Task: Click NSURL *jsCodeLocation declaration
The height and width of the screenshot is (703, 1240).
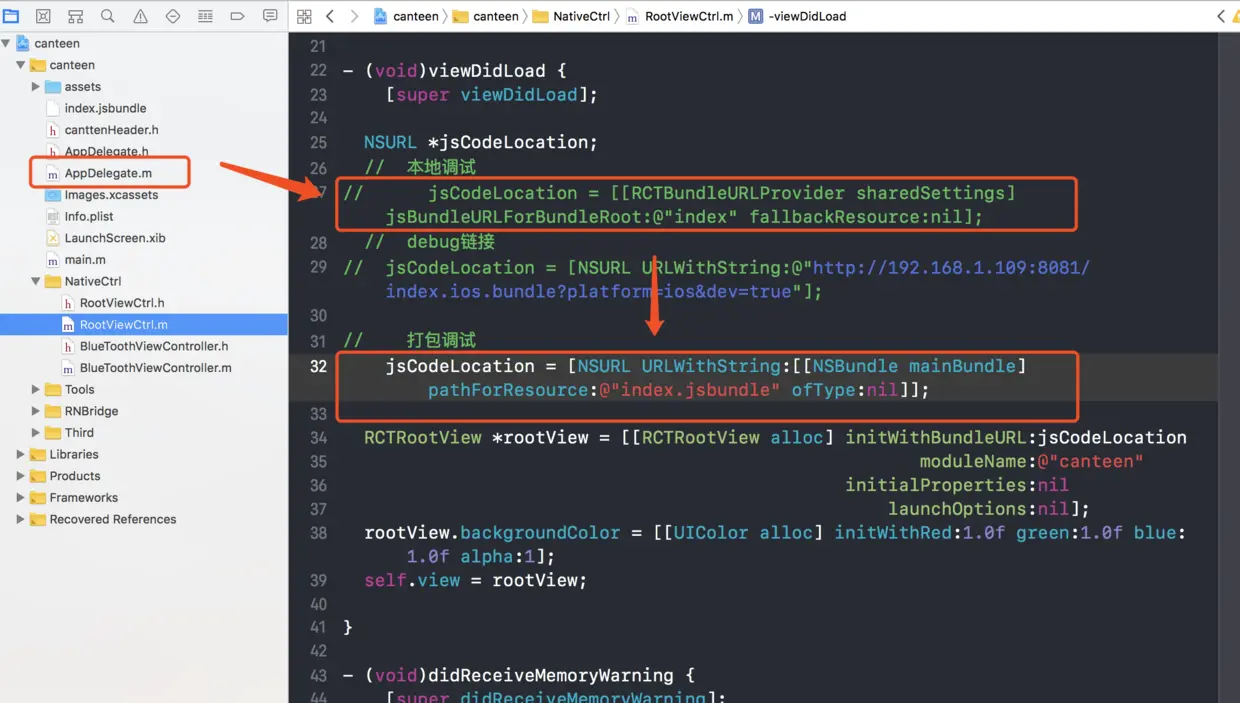Action: [480, 142]
